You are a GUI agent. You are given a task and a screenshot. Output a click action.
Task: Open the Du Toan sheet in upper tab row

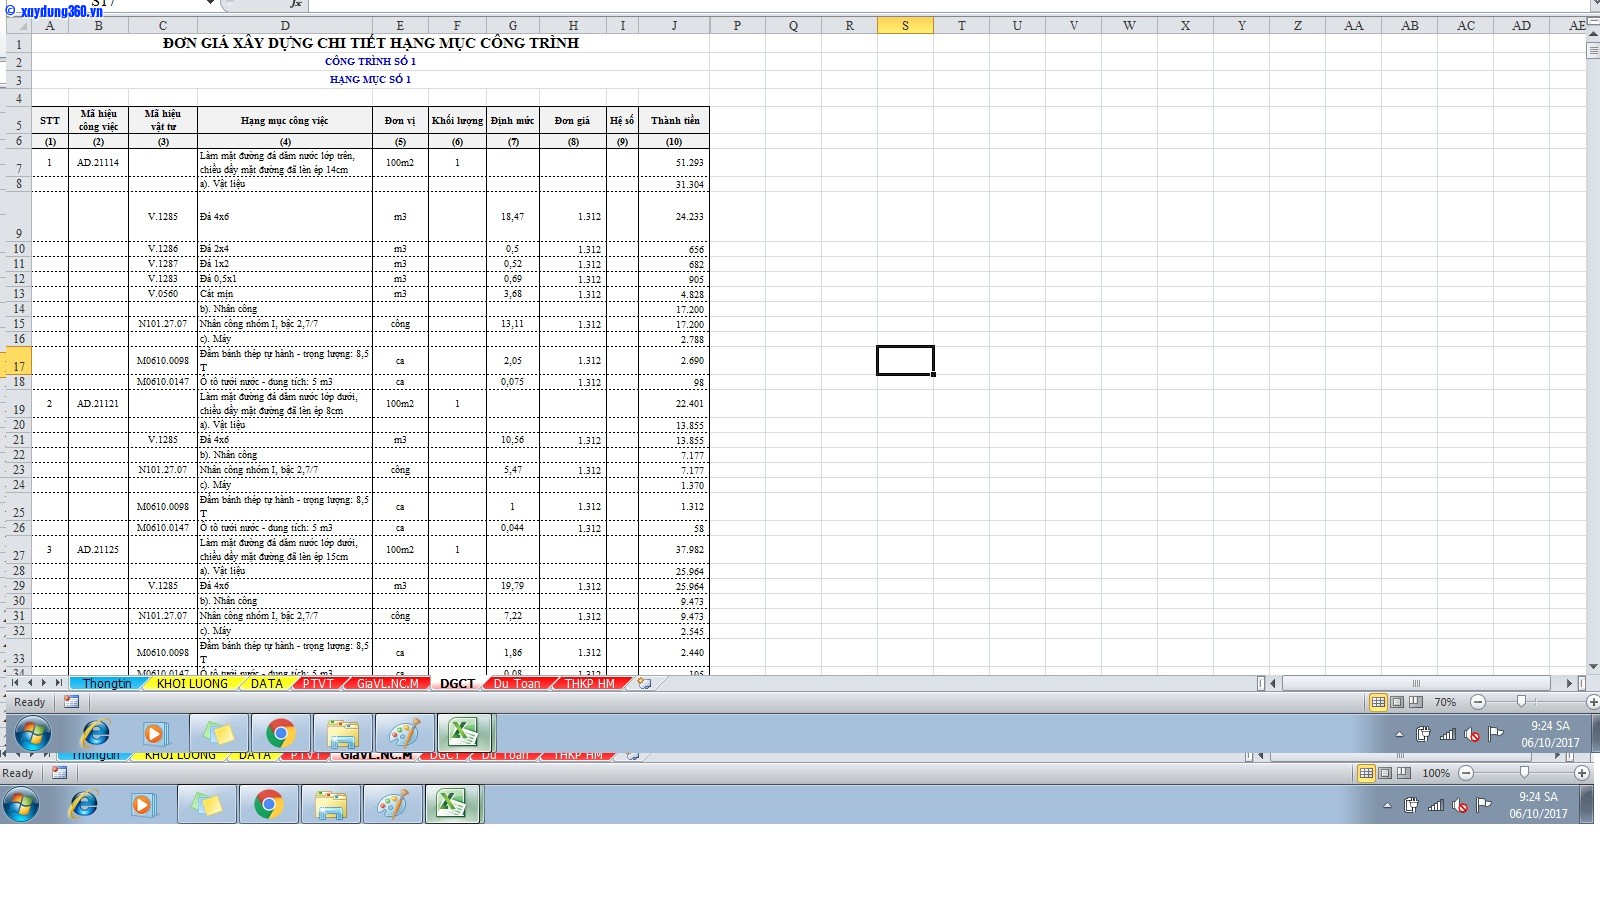coord(516,684)
